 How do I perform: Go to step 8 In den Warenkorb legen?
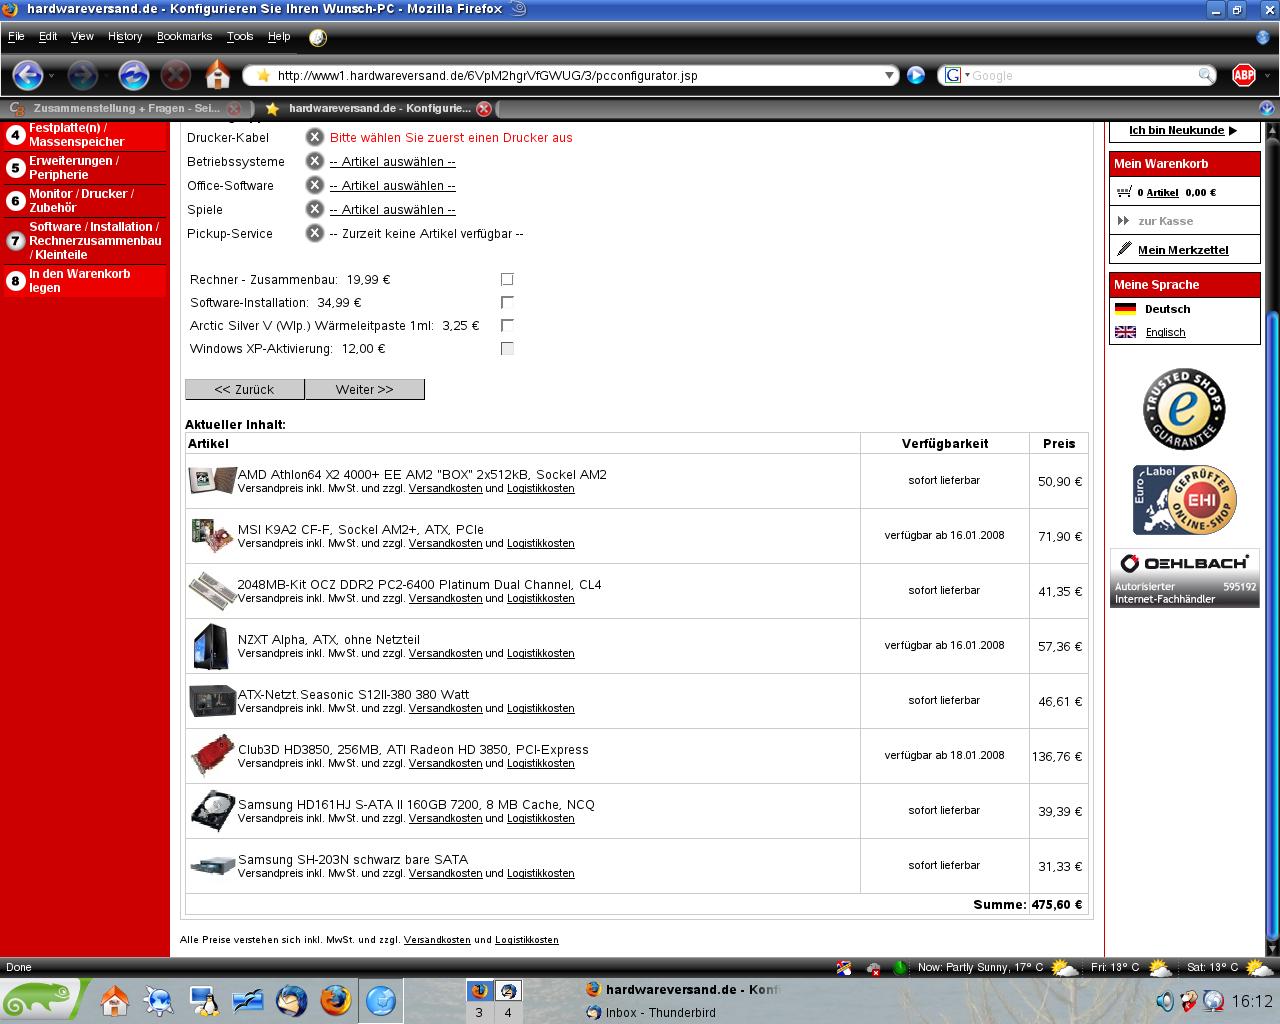click(x=85, y=281)
